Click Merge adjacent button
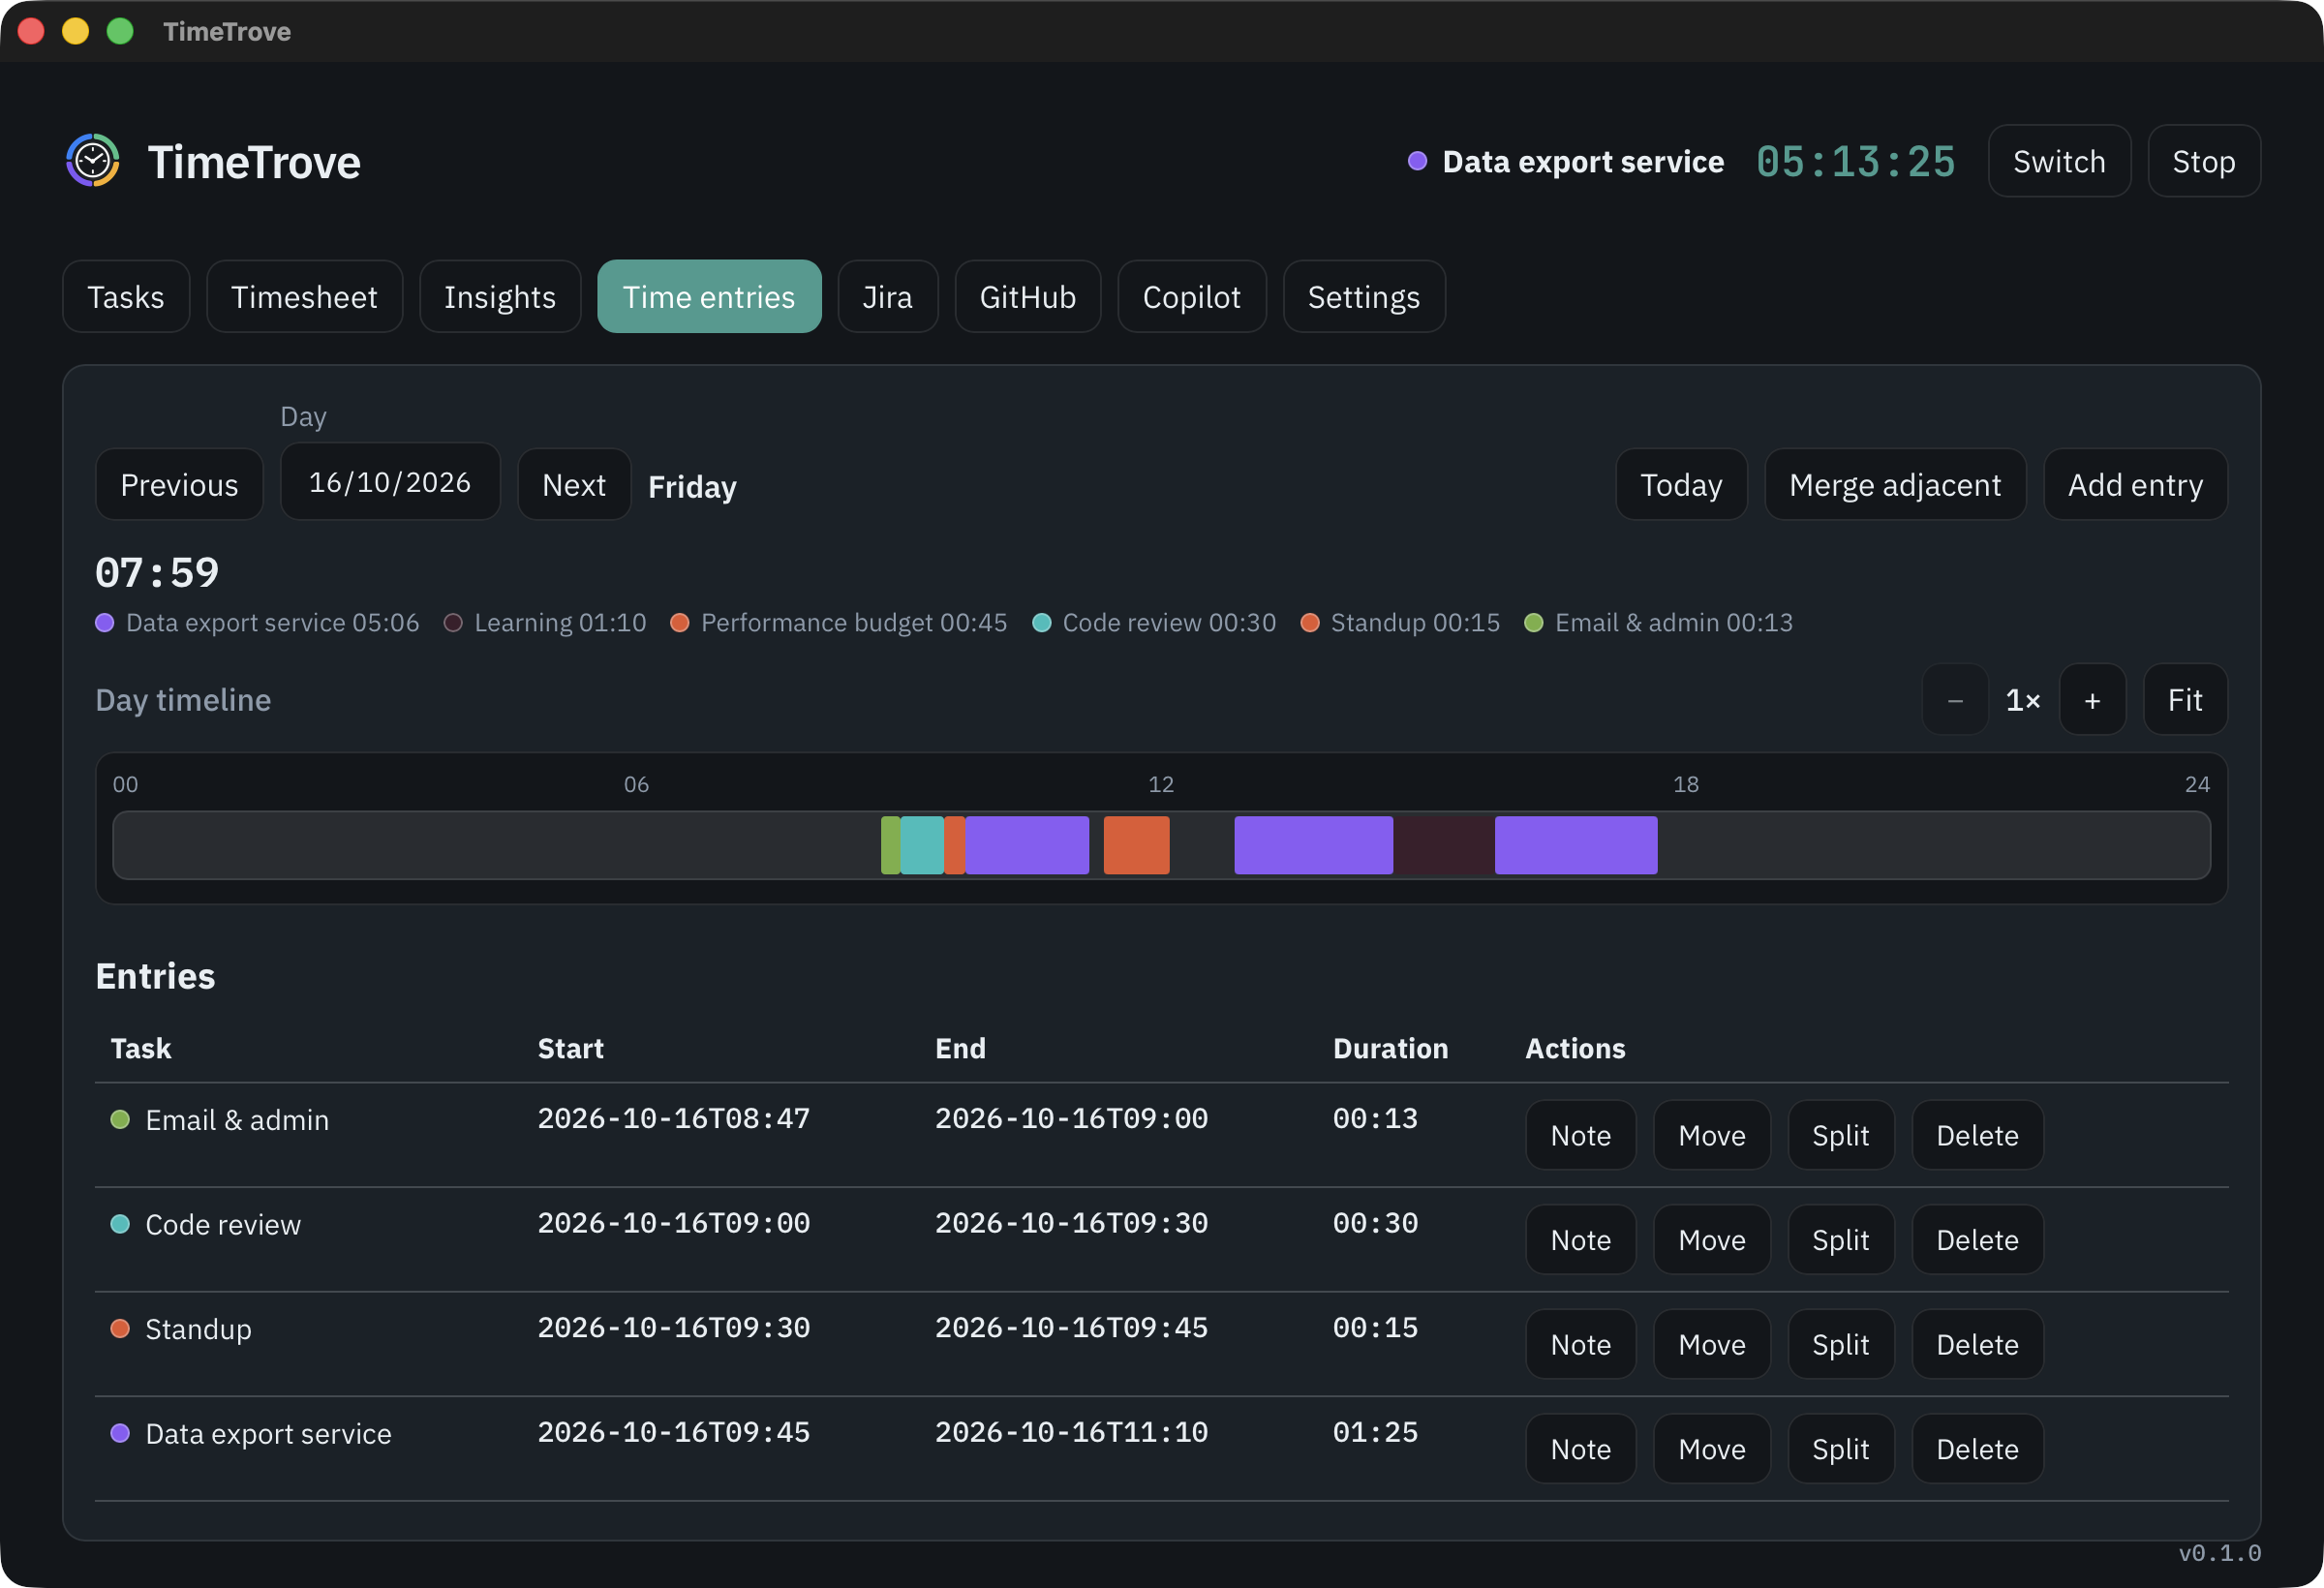Screen dimensions: 2324x1588 click(x=1895, y=485)
